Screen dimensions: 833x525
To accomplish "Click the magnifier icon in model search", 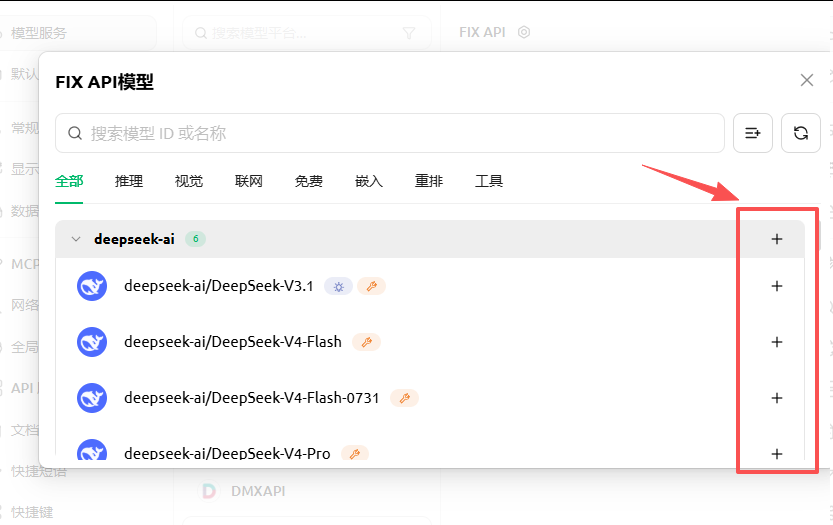I will click(75, 133).
